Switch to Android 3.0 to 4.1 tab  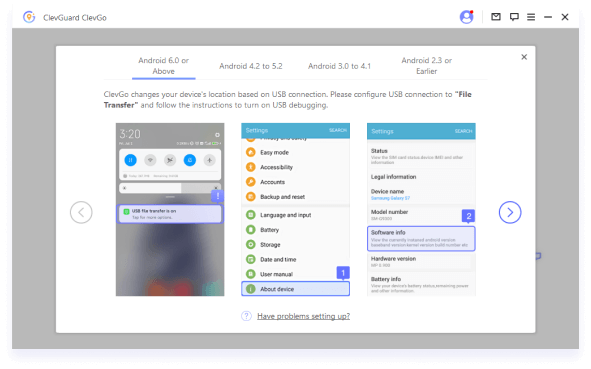tap(339, 66)
